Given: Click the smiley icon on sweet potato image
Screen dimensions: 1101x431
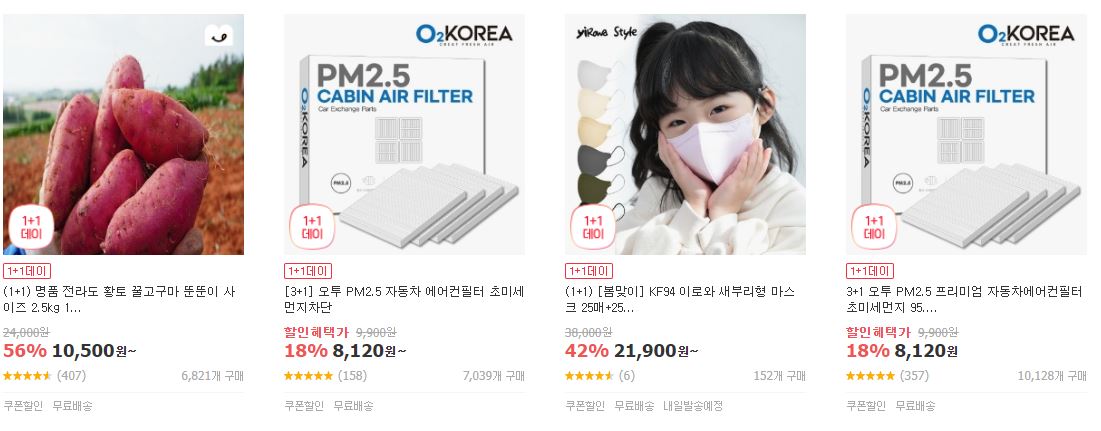Looking at the screenshot, I should (218, 34).
